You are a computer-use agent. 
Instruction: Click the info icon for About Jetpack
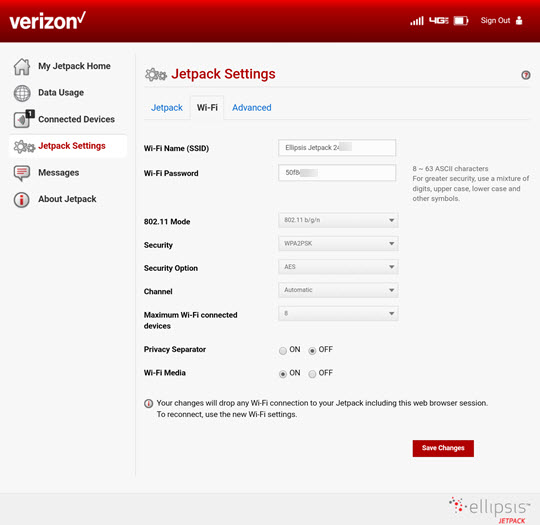click(21, 199)
